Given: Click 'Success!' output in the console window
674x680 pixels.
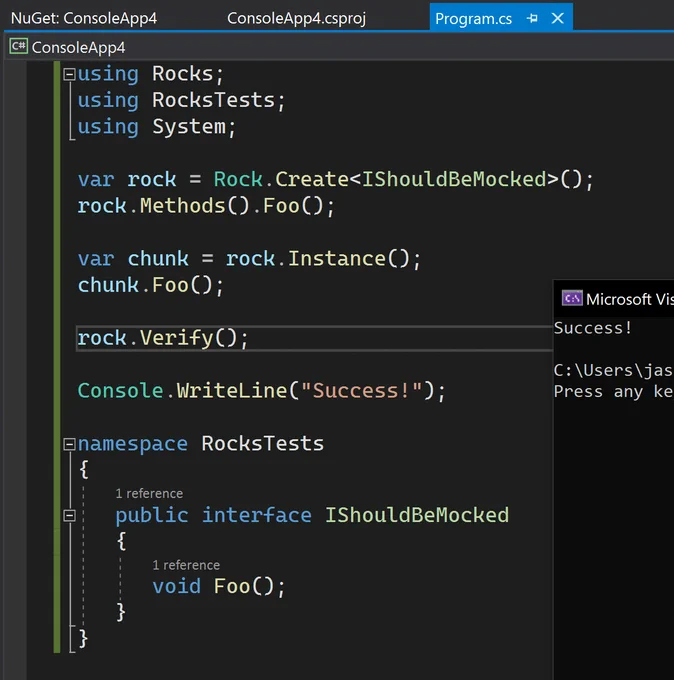Looking at the screenshot, I should [x=593, y=328].
